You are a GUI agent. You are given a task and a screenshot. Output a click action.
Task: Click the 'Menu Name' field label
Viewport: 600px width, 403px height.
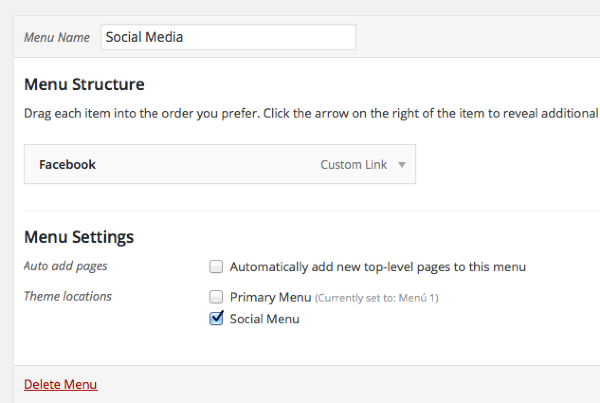click(x=56, y=38)
